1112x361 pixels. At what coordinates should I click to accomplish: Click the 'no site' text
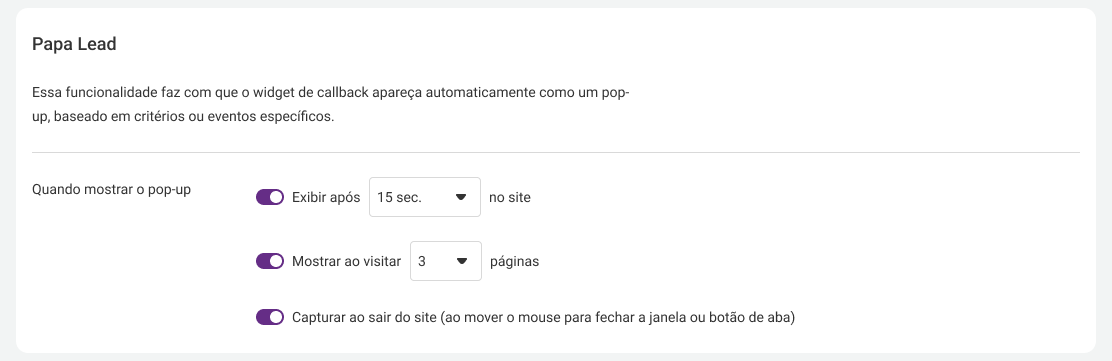[x=510, y=197]
